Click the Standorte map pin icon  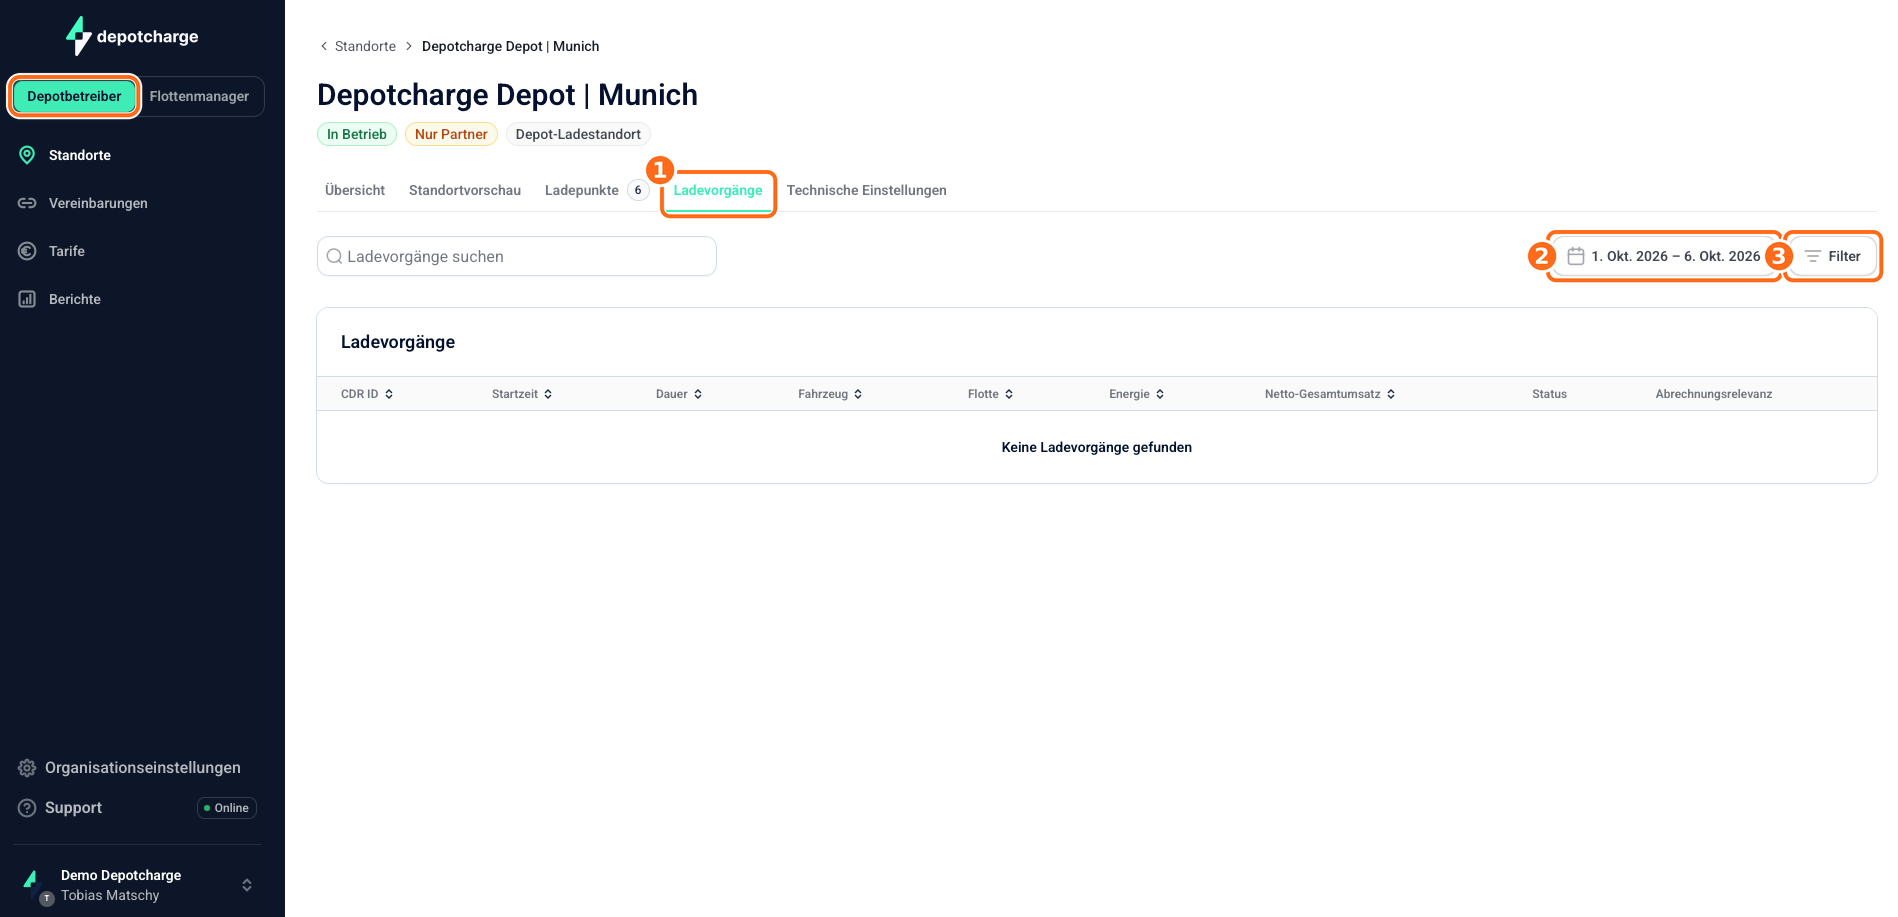[x=27, y=155]
